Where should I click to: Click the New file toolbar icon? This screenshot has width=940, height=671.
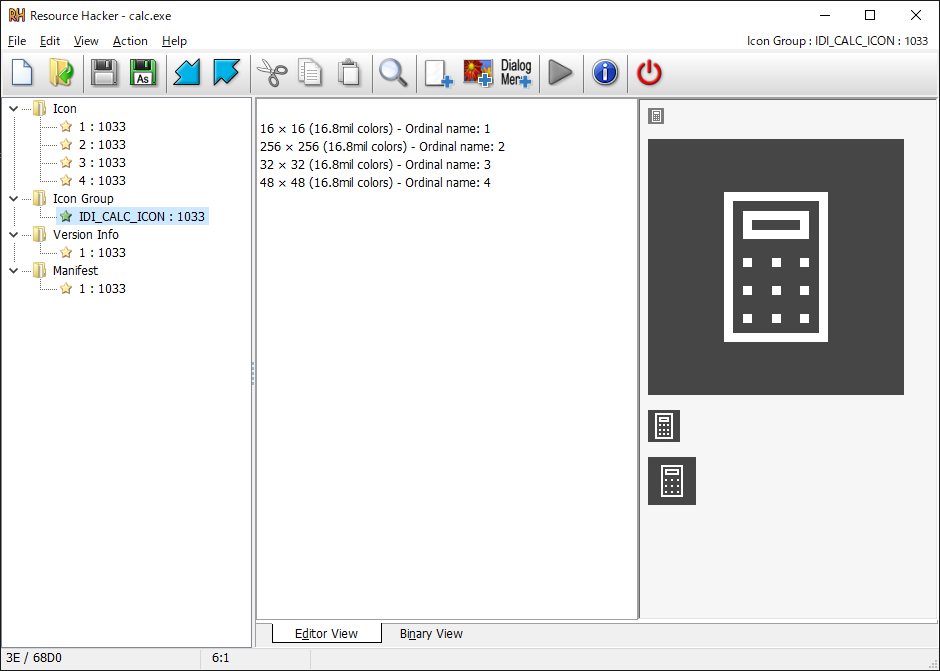pyautogui.click(x=23, y=73)
